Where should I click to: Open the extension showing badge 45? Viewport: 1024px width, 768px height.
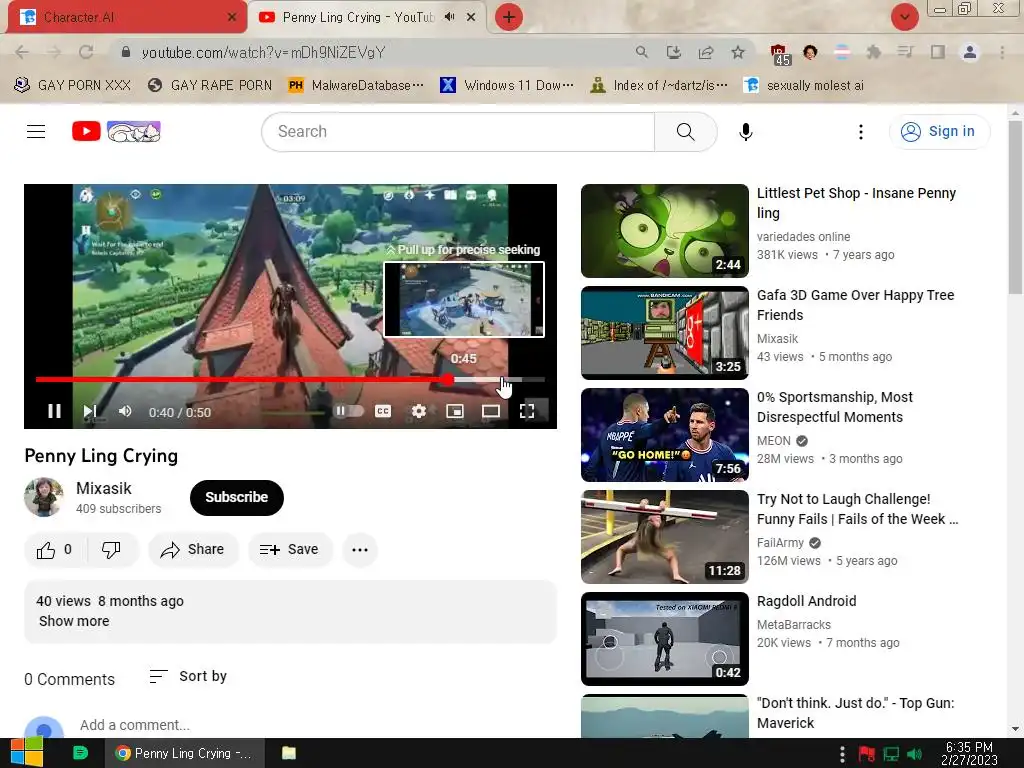click(779, 54)
